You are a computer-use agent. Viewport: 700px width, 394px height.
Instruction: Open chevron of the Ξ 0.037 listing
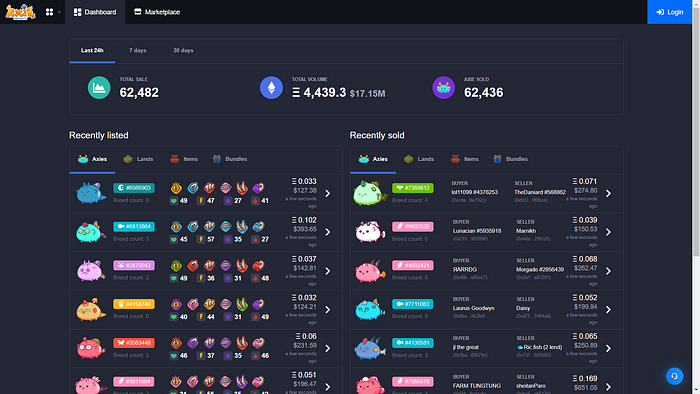(328, 271)
